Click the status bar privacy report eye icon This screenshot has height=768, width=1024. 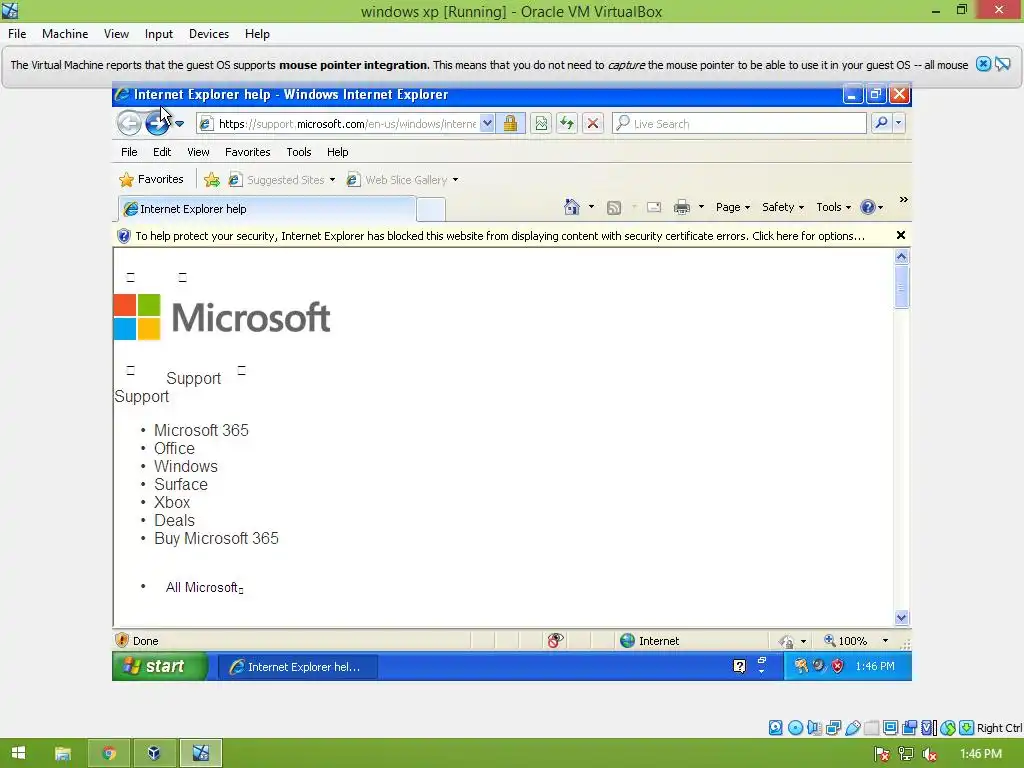click(x=555, y=641)
